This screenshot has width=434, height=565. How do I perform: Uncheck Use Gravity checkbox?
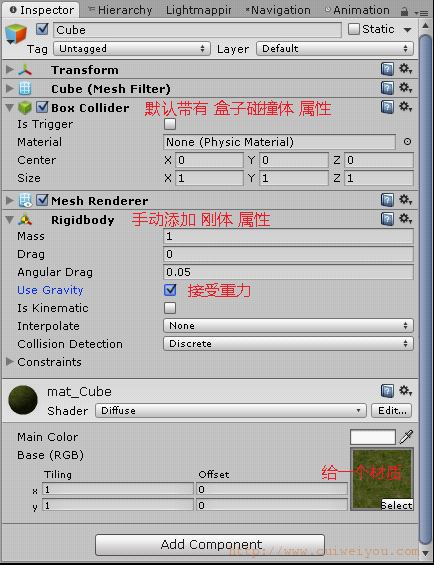(170, 290)
